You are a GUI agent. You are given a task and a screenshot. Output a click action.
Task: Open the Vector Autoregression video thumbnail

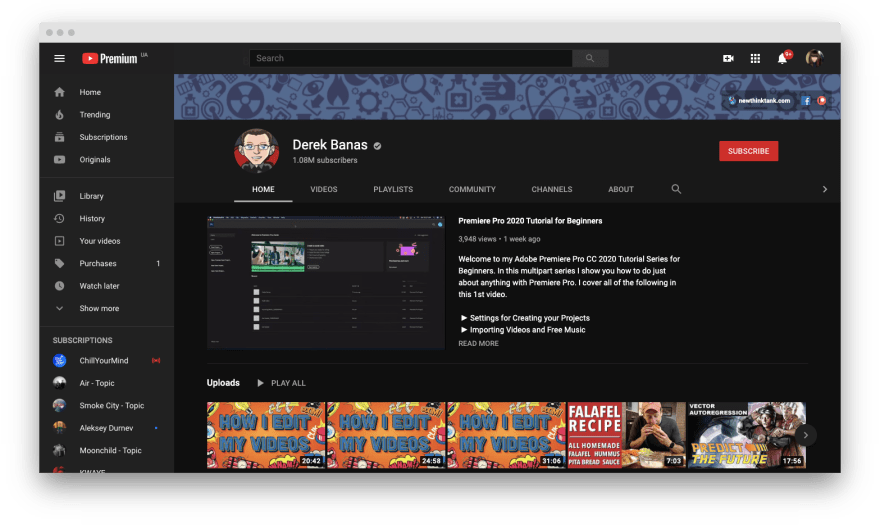(x=747, y=435)
